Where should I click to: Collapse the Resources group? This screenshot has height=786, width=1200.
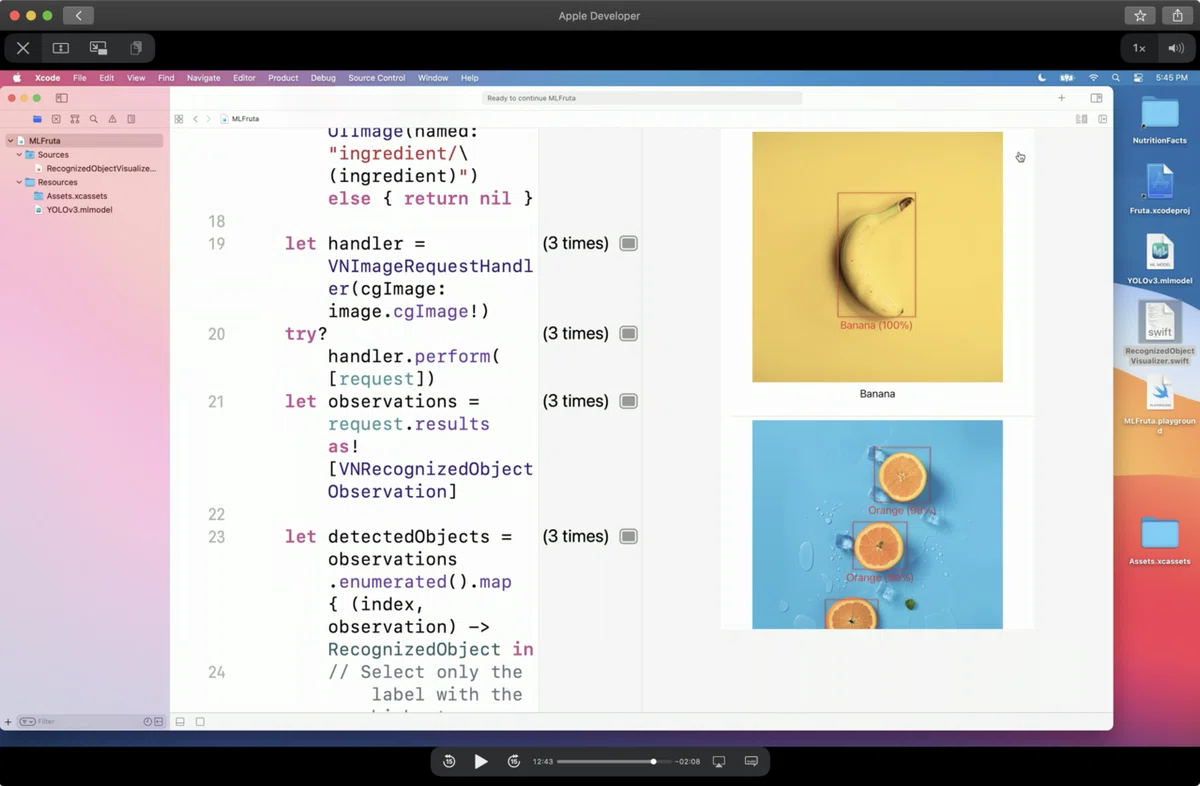pyautogui.click(x=19, y=182)
